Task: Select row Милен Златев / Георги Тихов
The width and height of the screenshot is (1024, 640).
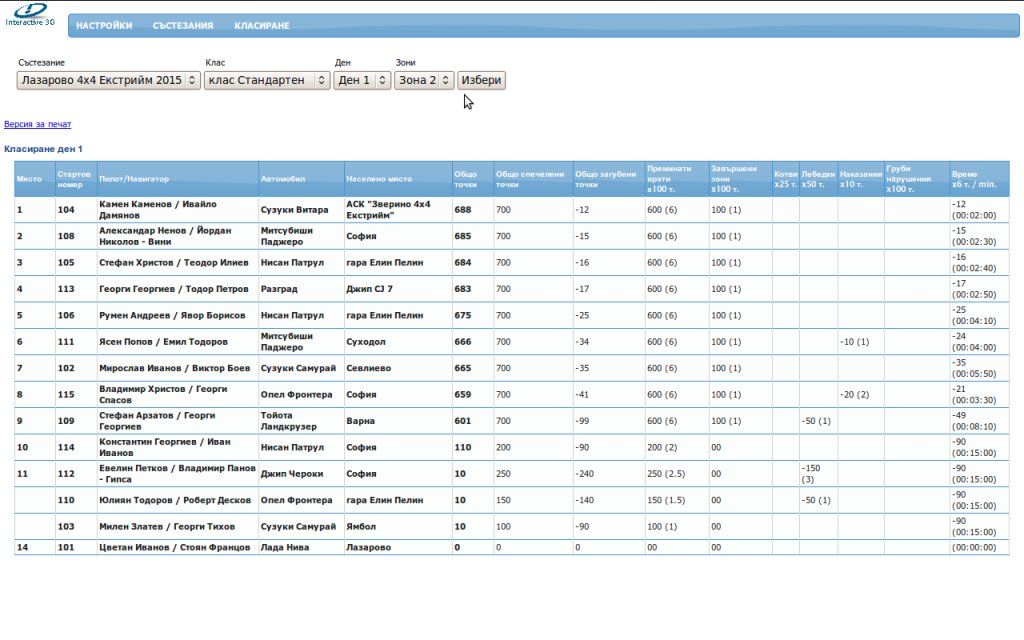Action: coord(511,526)
